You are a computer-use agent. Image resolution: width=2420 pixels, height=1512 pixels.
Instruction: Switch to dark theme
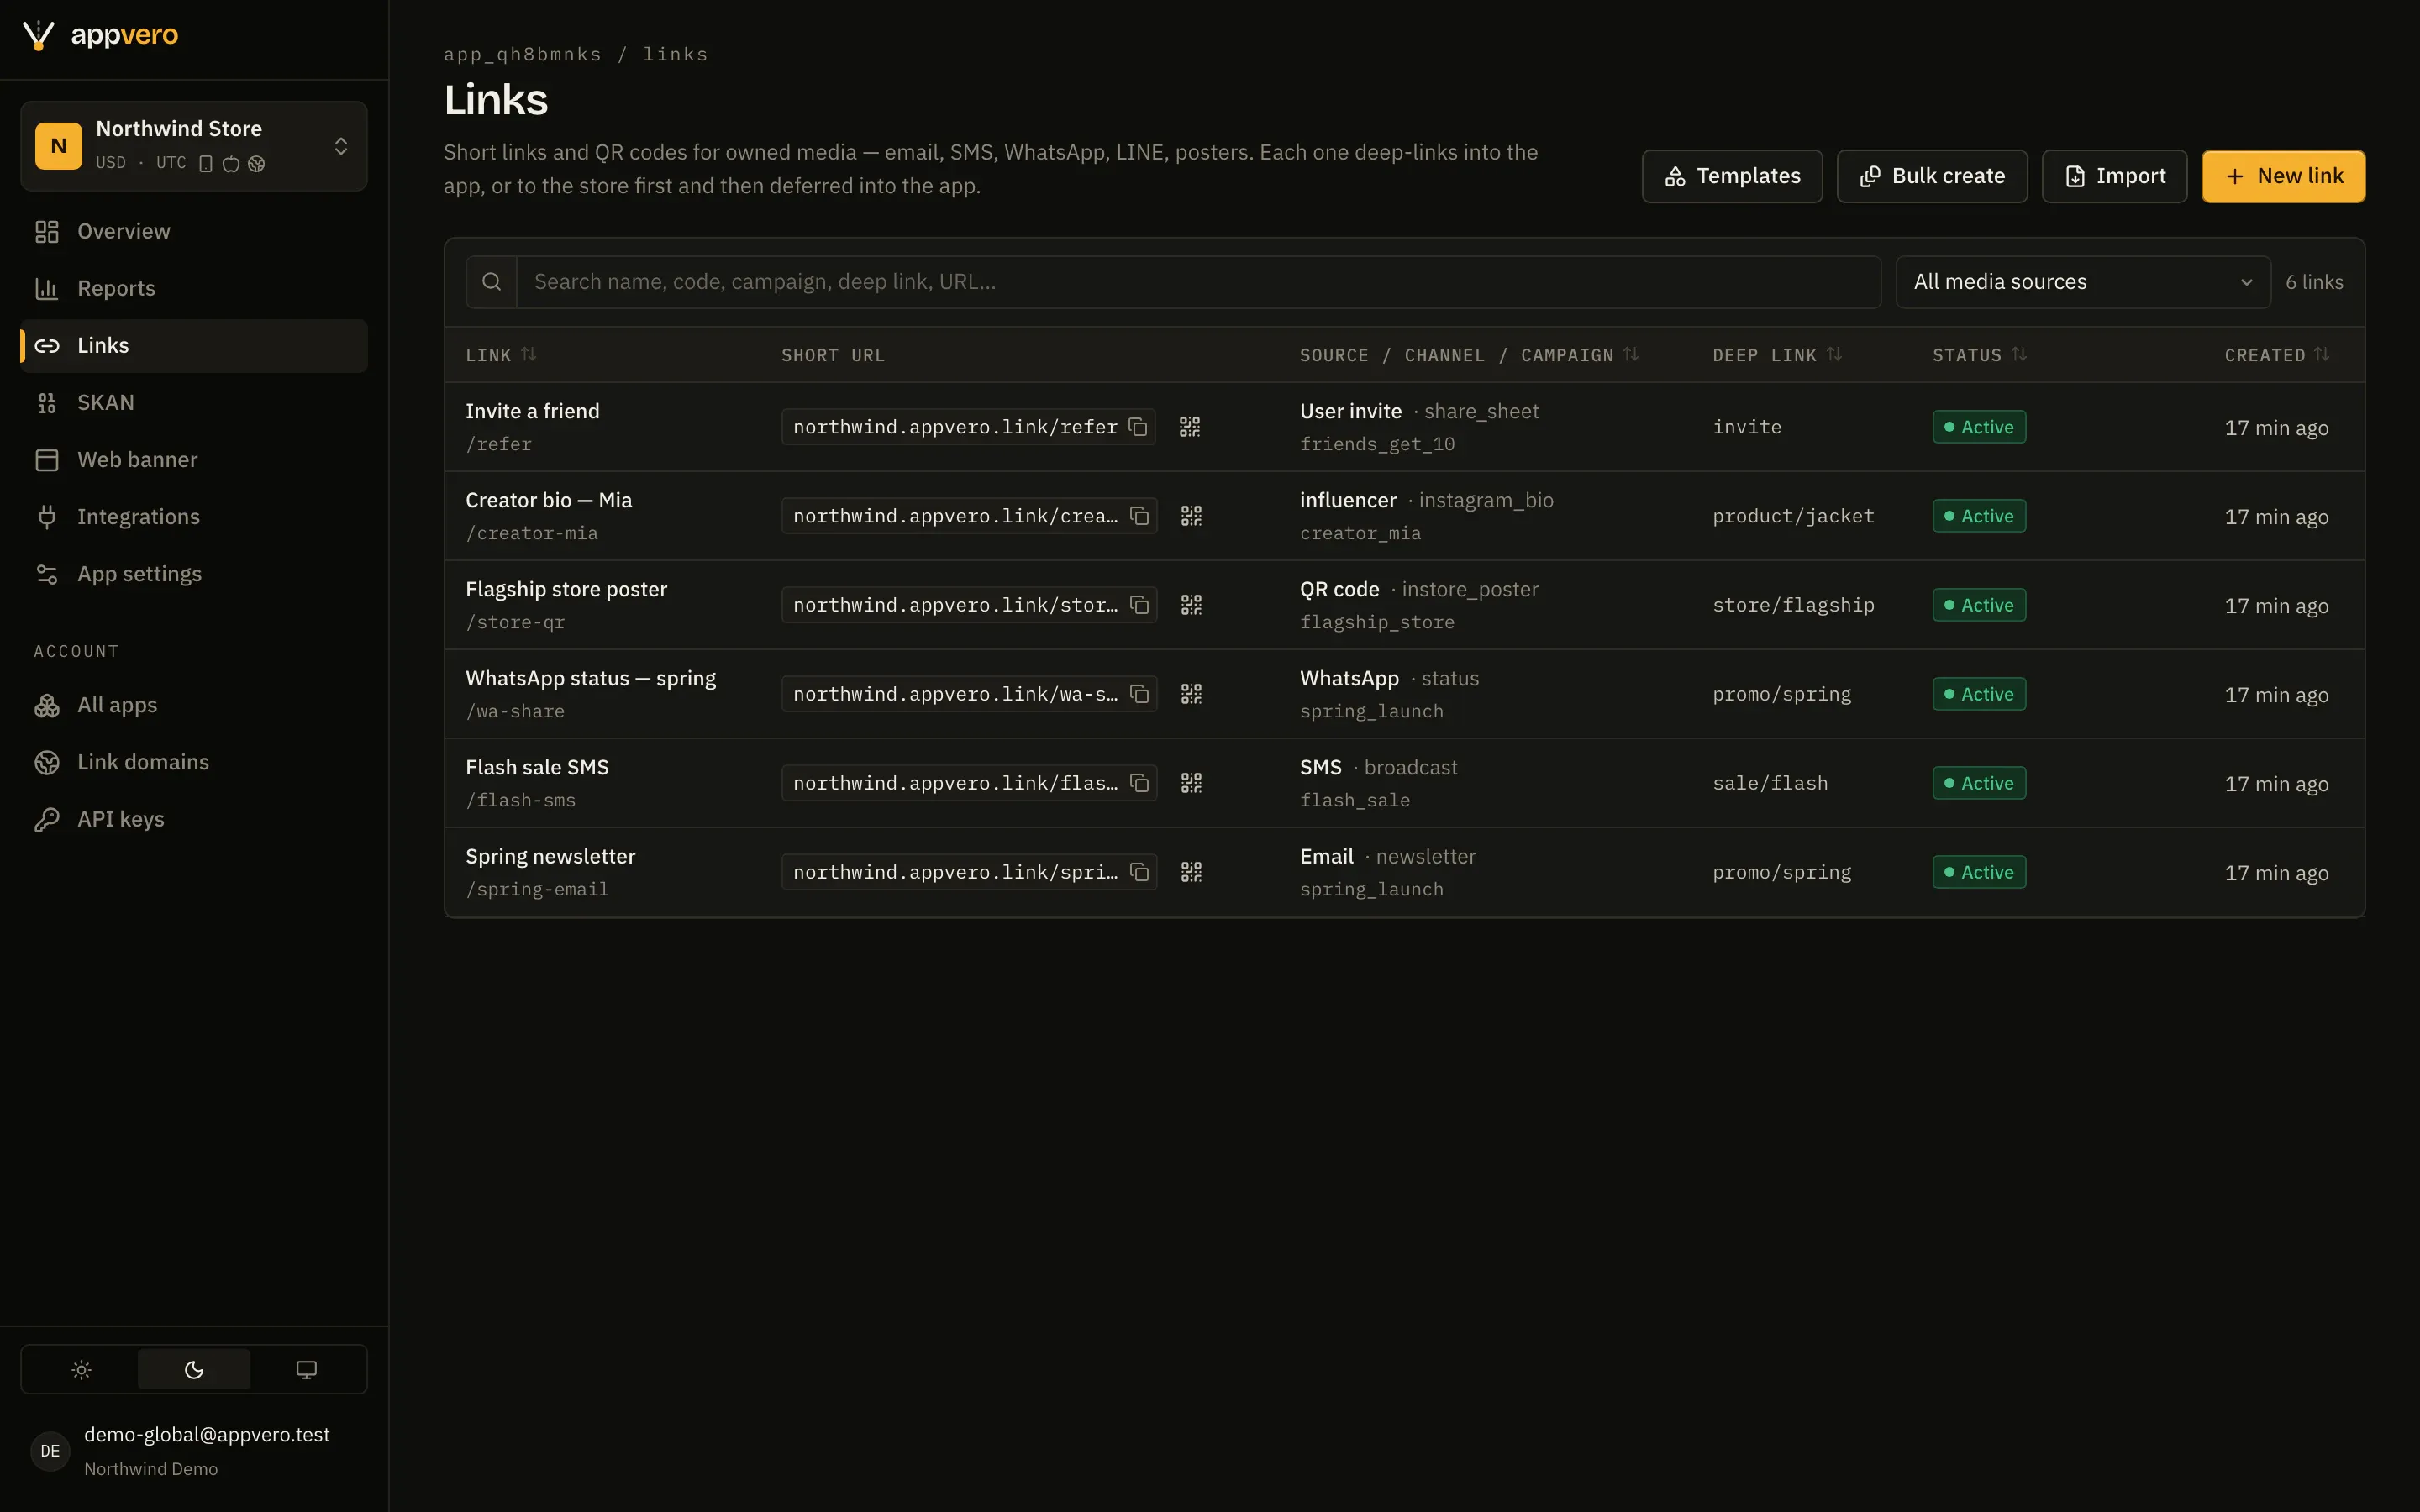tap(194, 1370)
